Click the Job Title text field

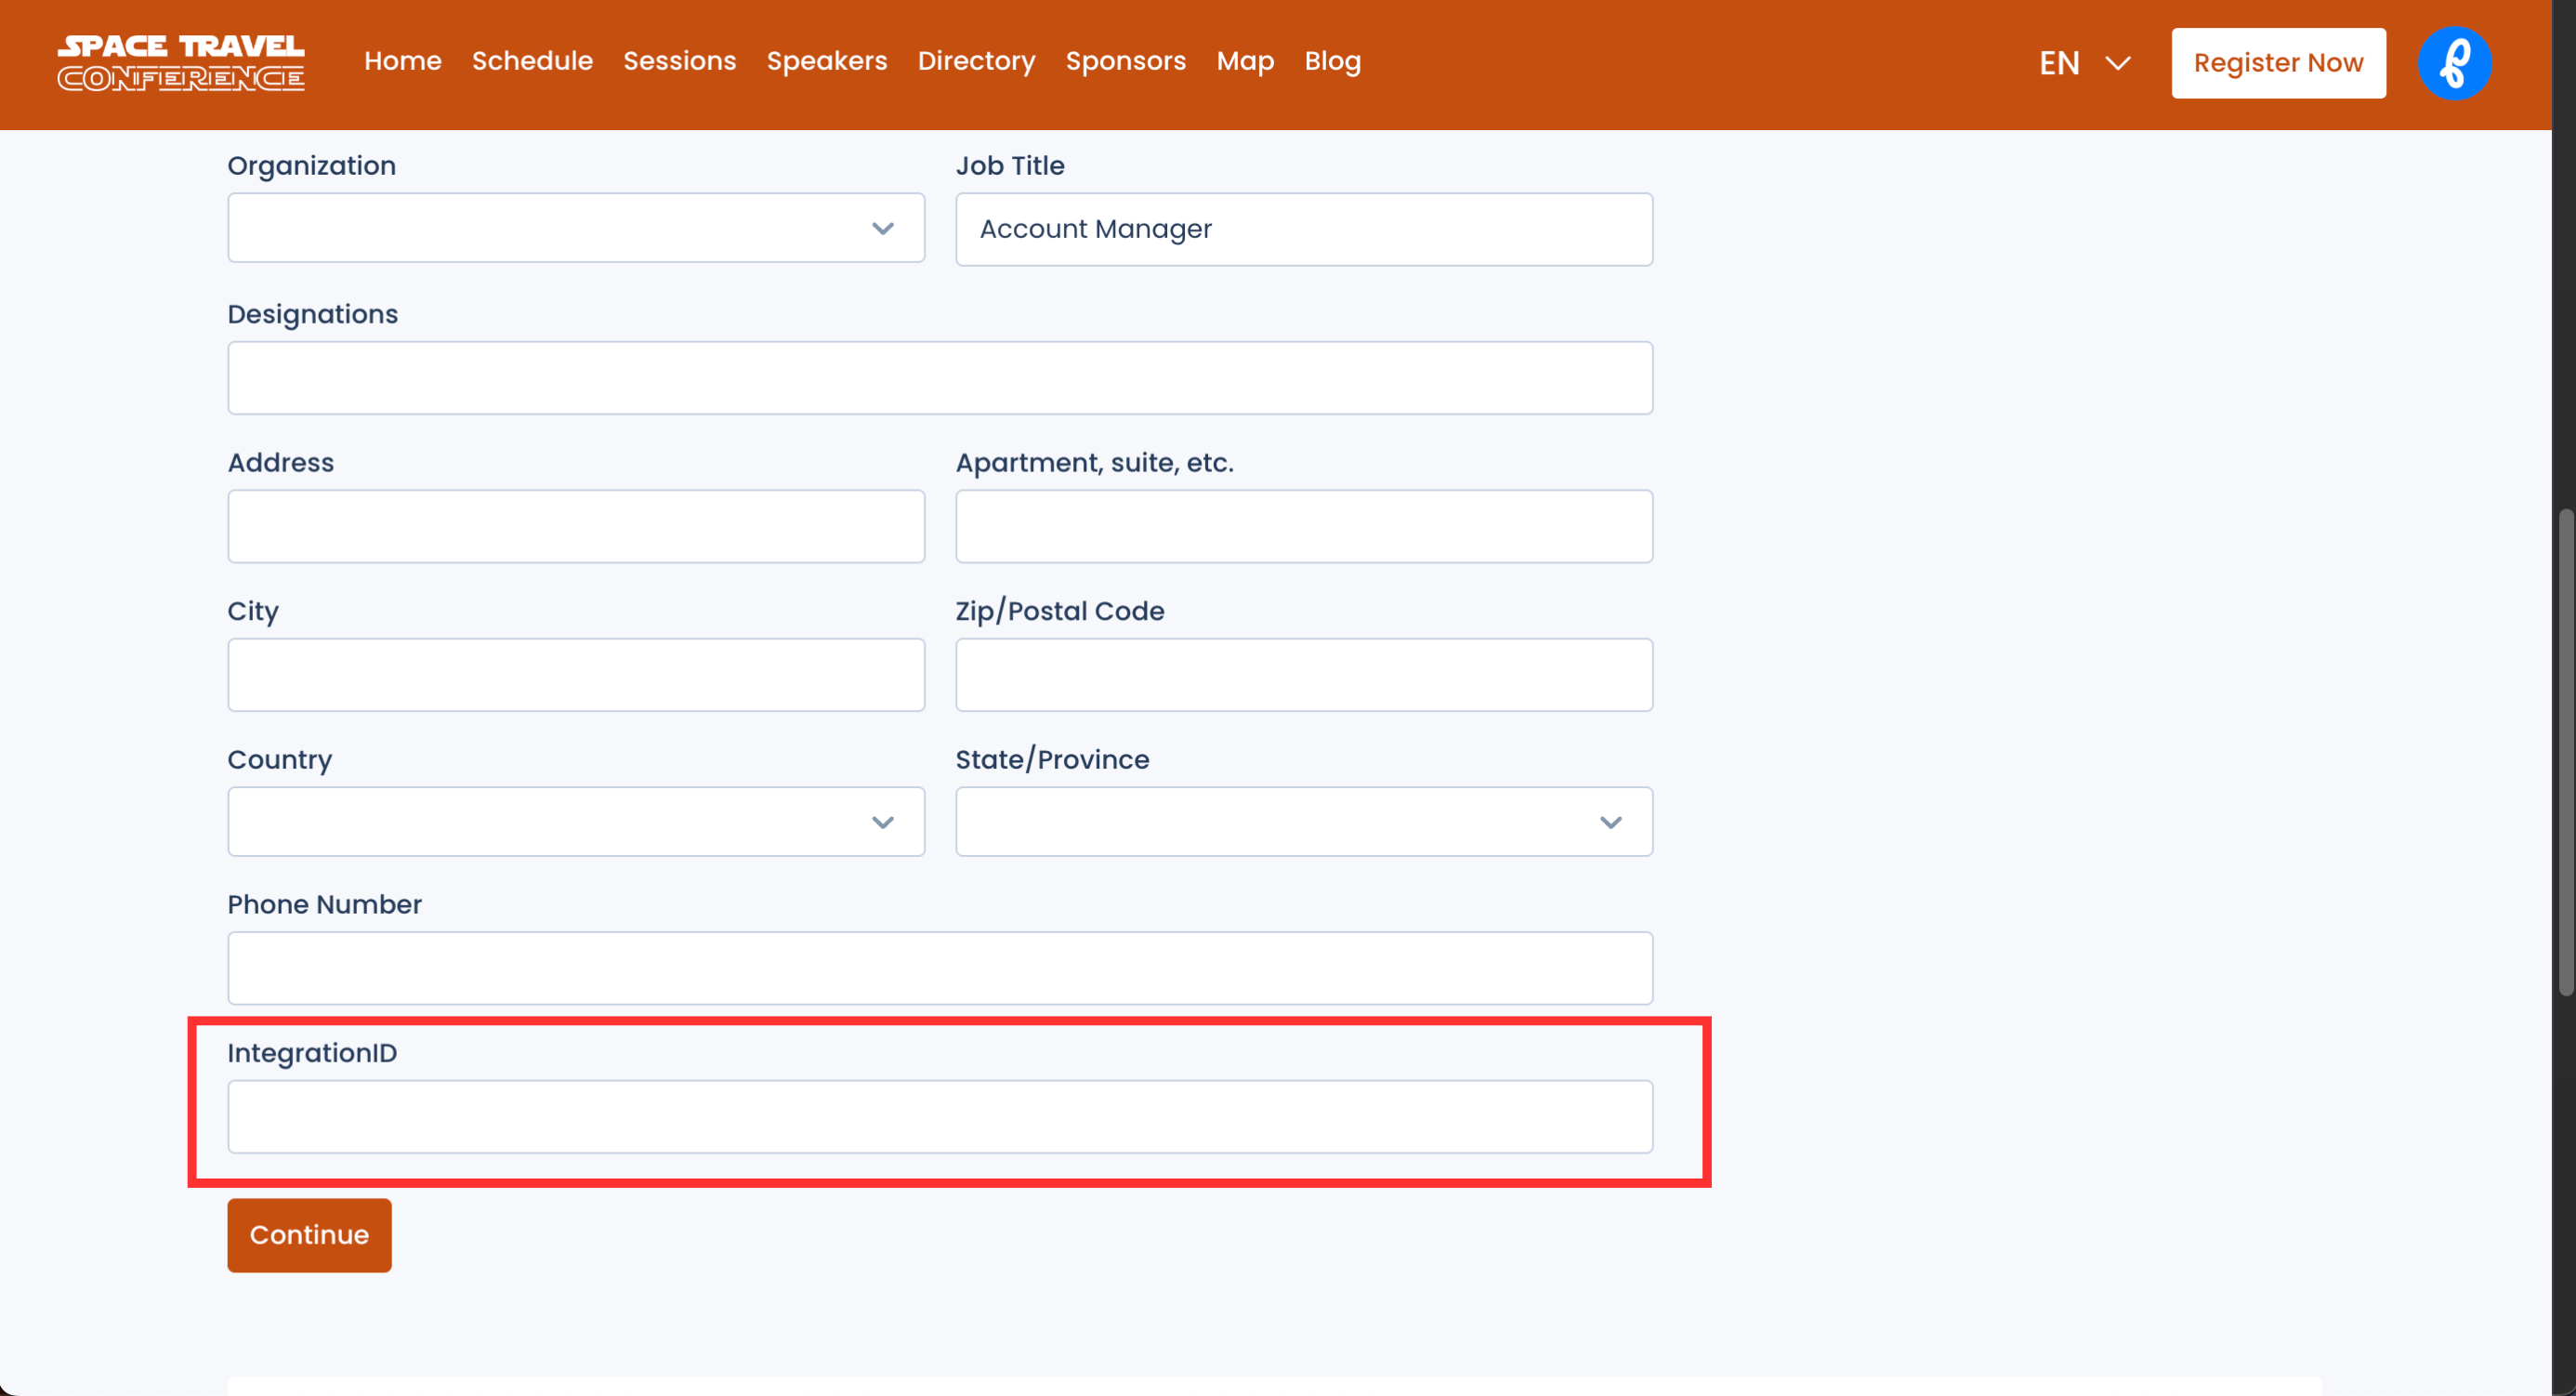[1303, 229]
